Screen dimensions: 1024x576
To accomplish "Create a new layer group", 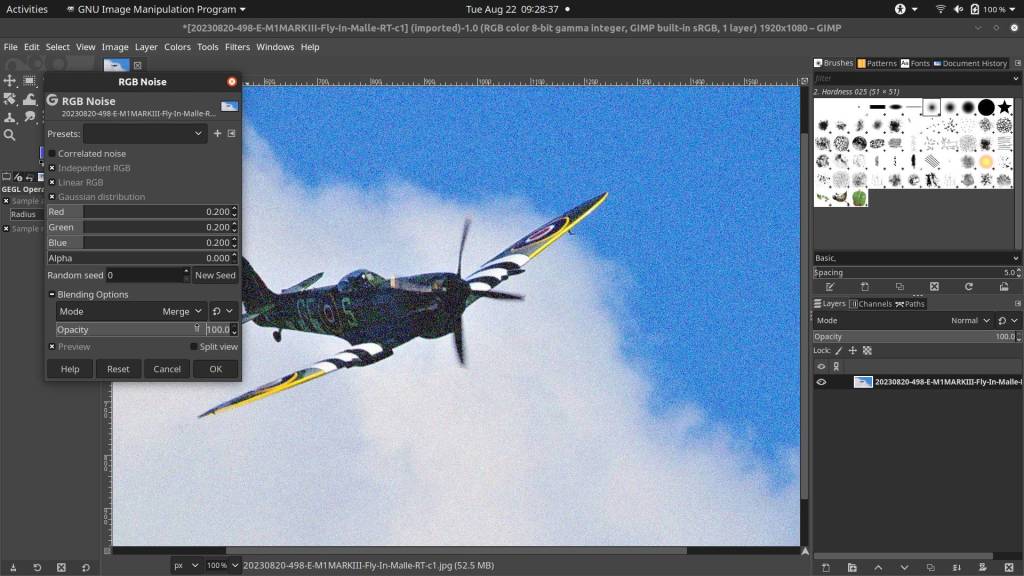I will [x=852, y=568].
